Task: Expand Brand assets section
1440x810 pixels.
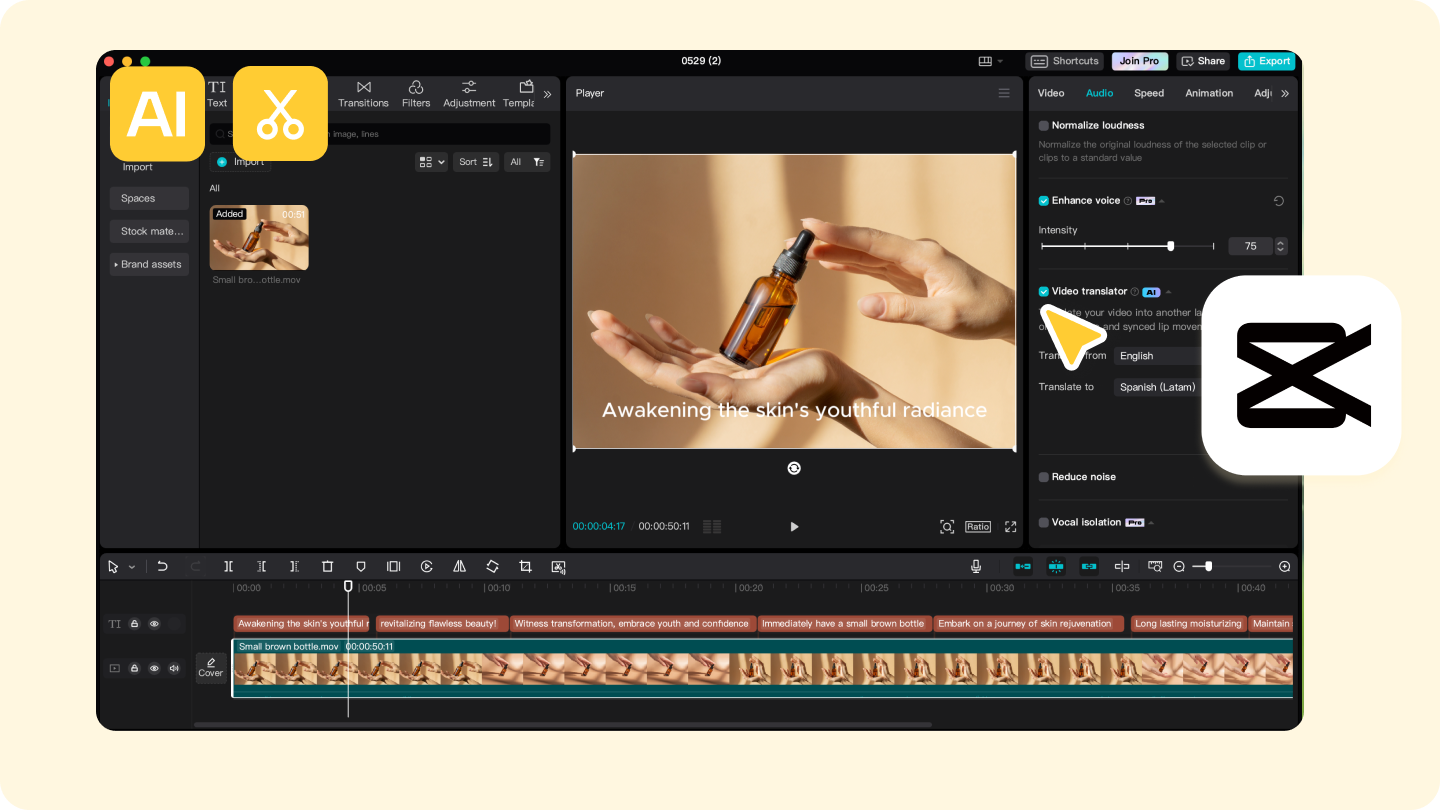Action: click(149, 264)
